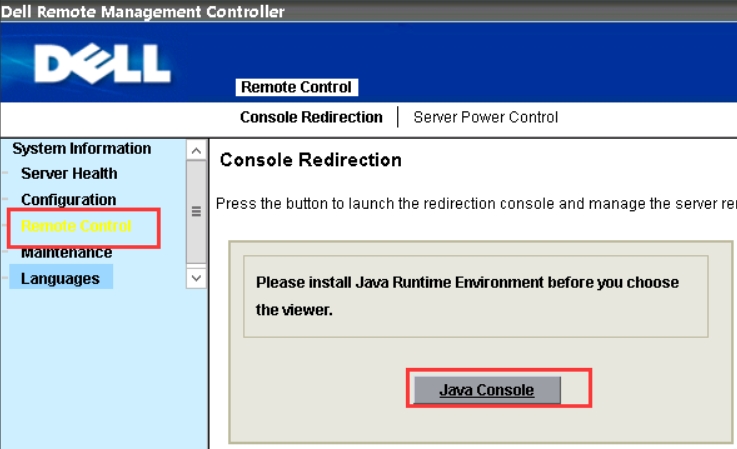Open the Server Power Control subtab
The image size is (737, 449).
click(486, 117)
